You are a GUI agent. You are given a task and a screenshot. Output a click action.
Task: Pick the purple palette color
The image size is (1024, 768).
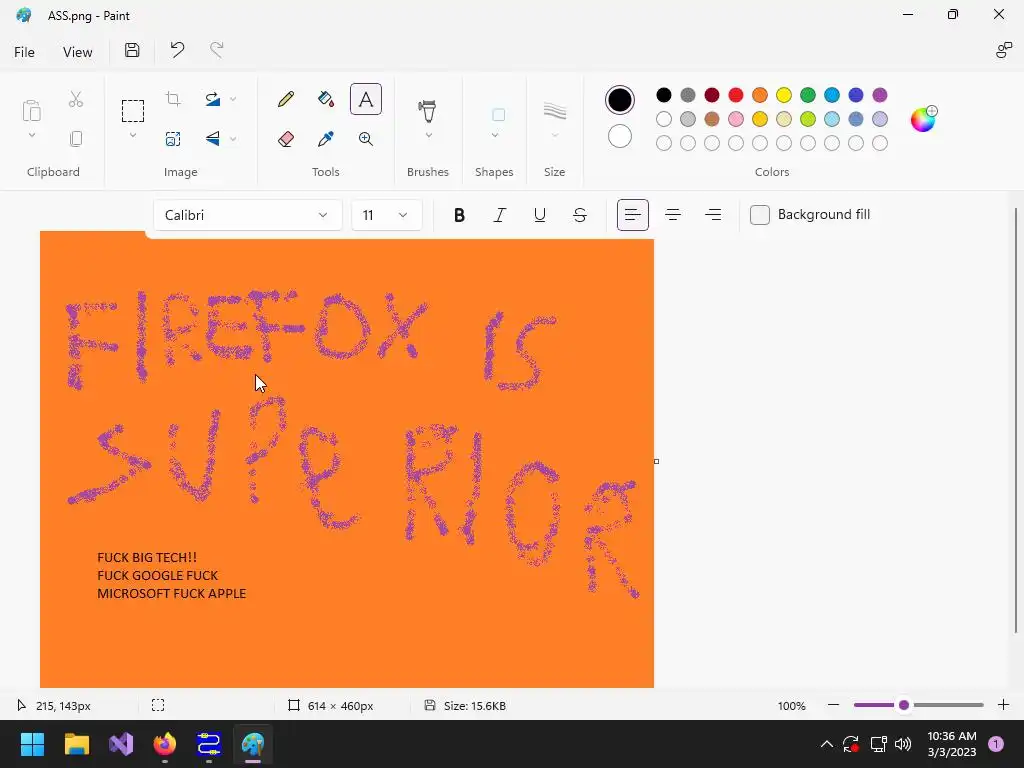(880, 95)
